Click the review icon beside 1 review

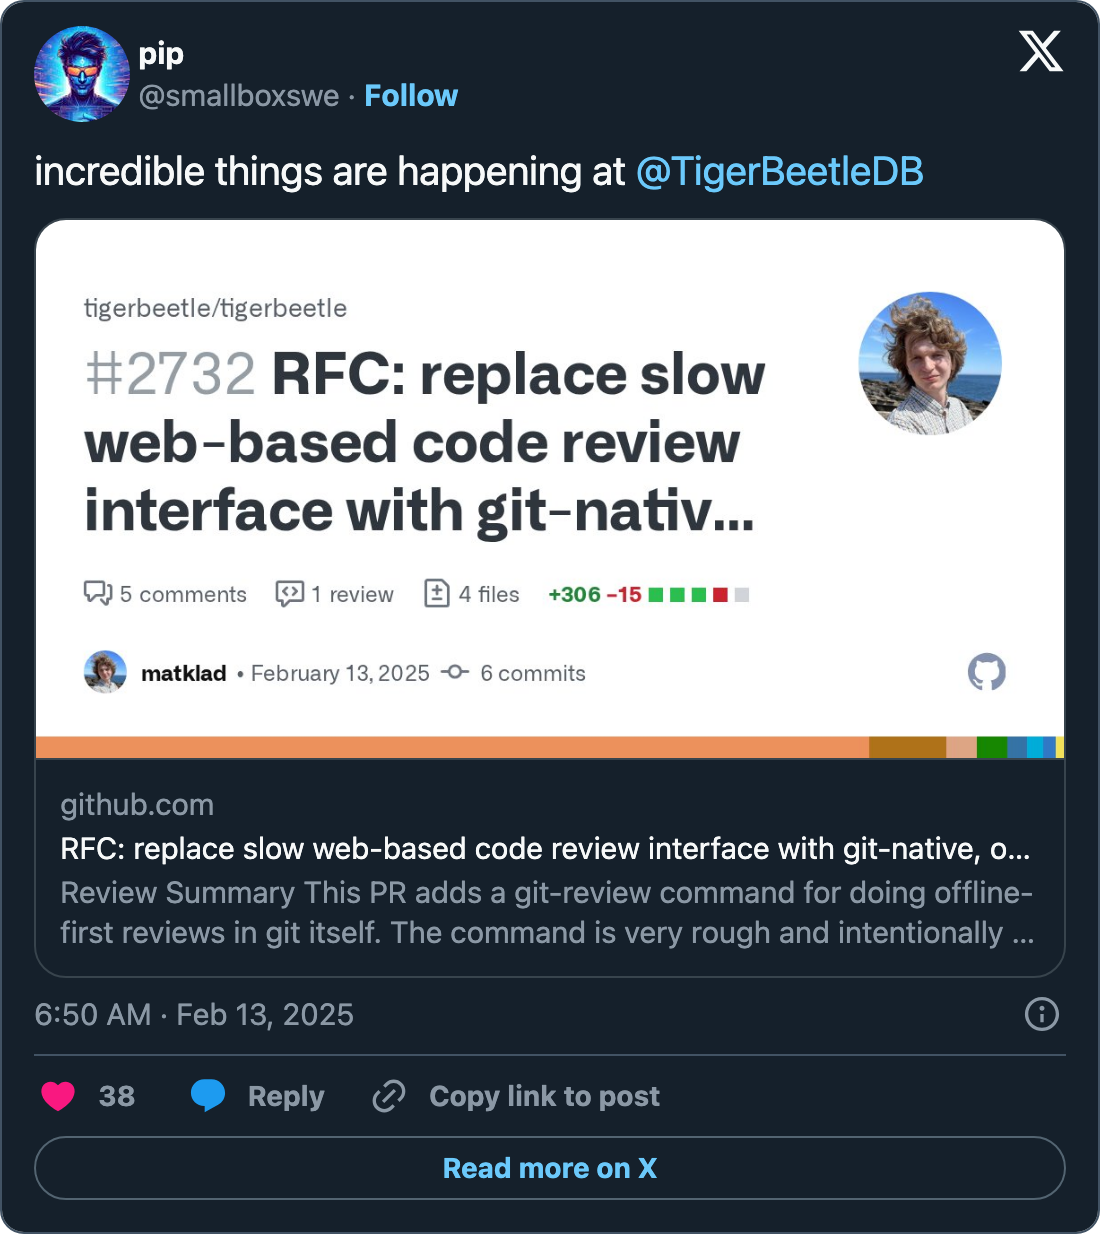coord(290,594)
